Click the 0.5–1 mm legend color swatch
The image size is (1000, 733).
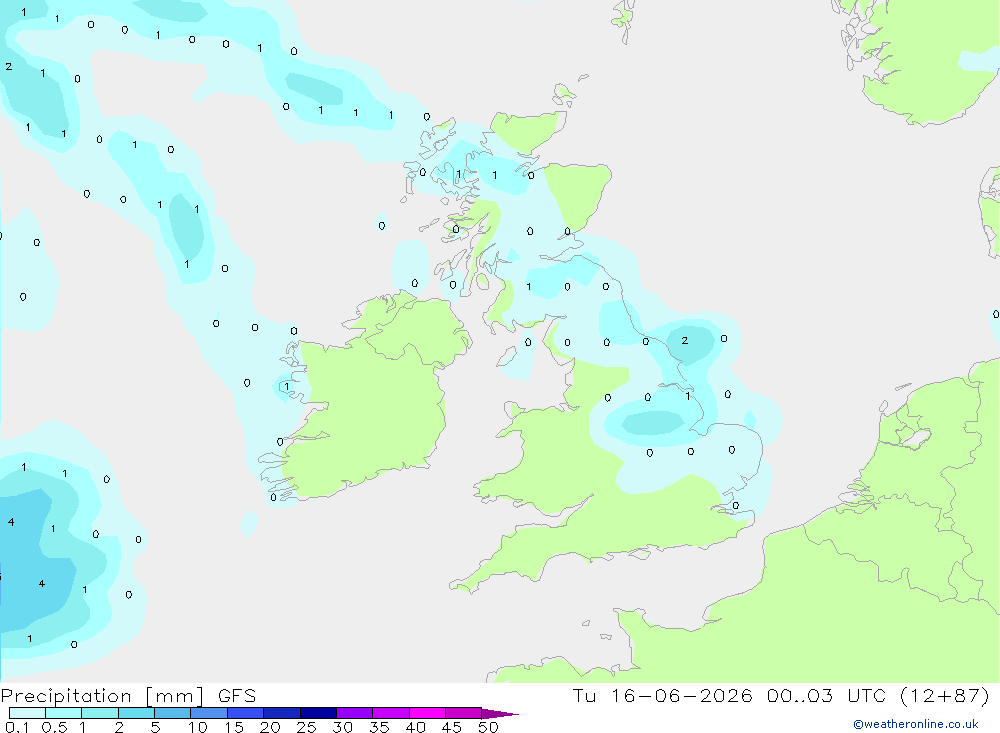[64, 713]
